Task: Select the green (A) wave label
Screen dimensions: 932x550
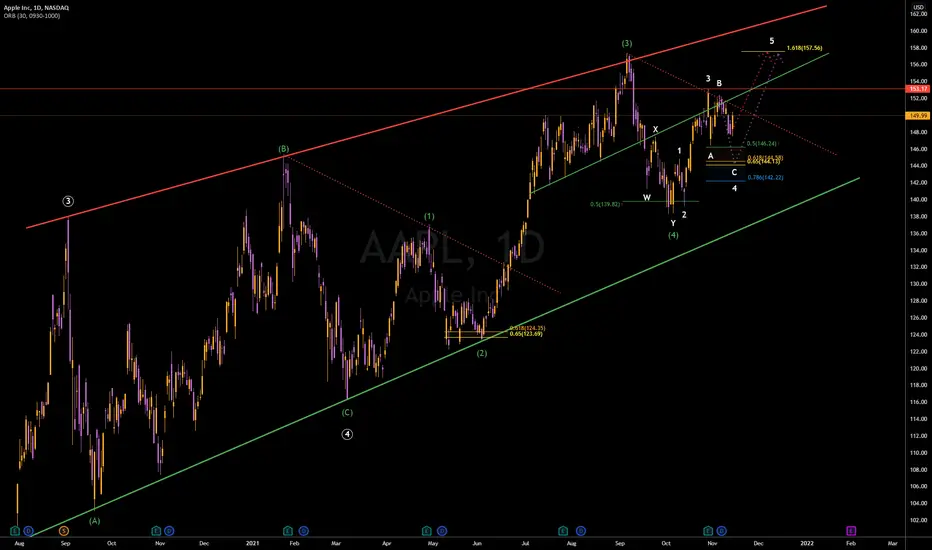Action: click(95, 521)
